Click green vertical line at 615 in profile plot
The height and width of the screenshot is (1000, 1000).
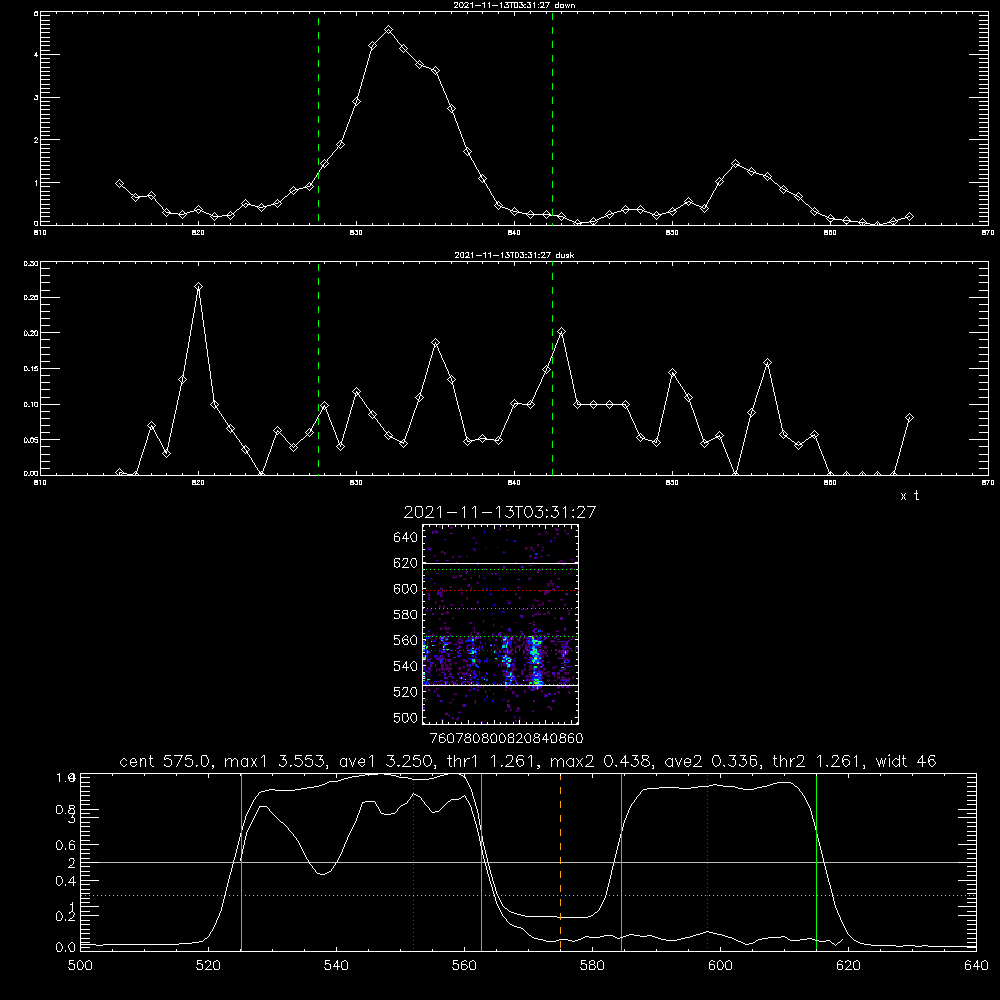click(816, 862)
